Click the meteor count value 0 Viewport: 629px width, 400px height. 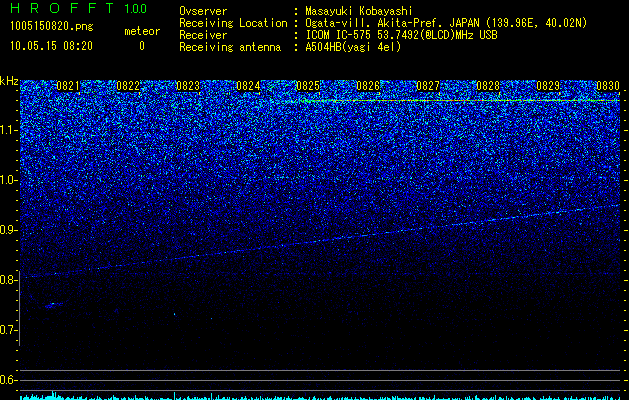[x=142, y=46]
